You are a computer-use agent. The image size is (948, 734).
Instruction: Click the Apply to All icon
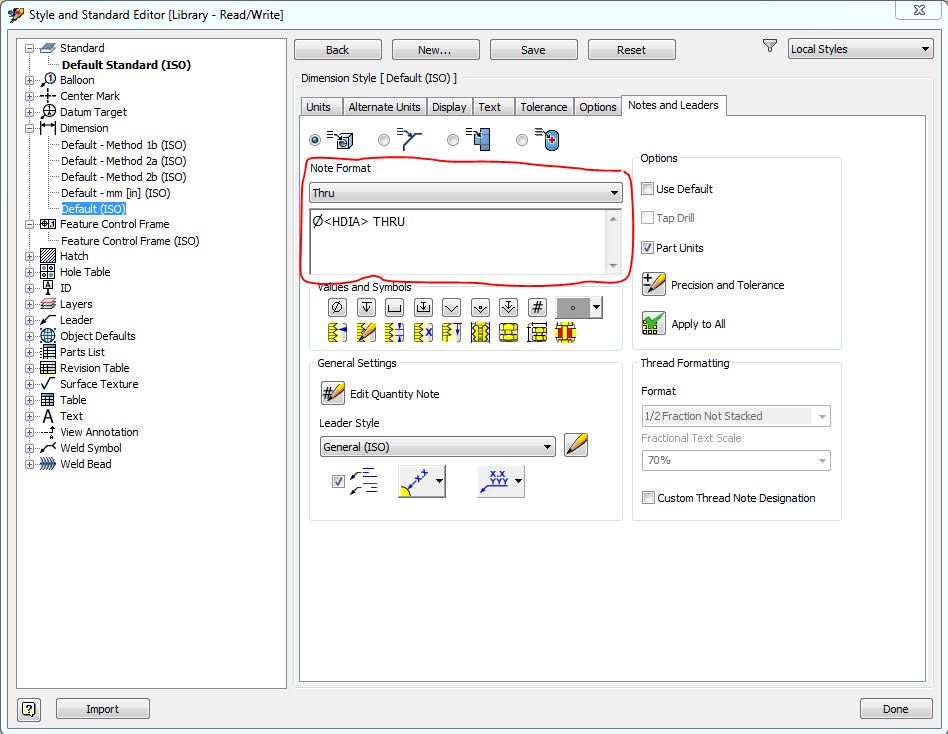point(654,324)
